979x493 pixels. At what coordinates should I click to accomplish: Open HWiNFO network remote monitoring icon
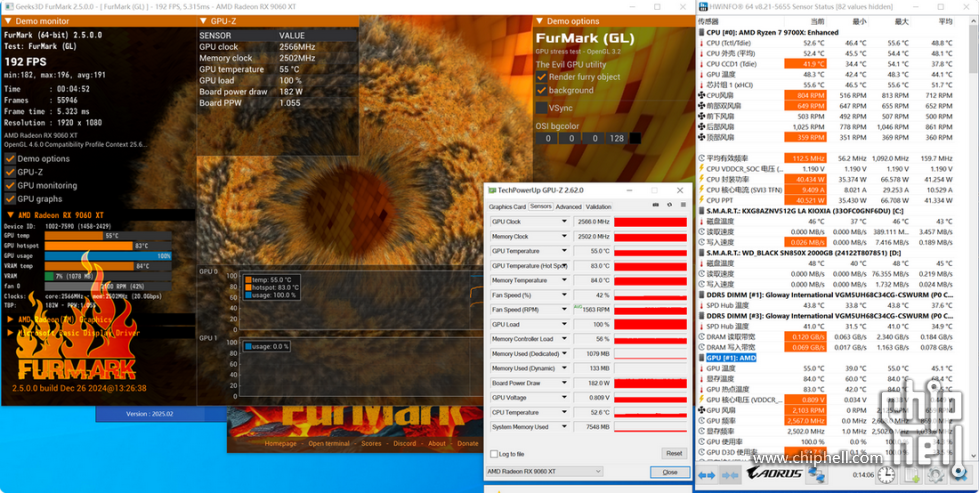[816, 474]
